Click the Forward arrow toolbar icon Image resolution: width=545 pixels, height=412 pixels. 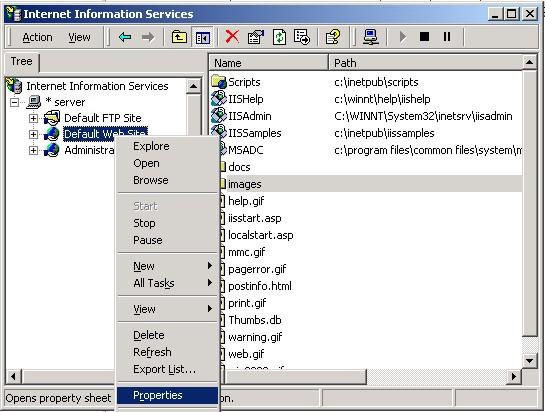pos(148,37)
